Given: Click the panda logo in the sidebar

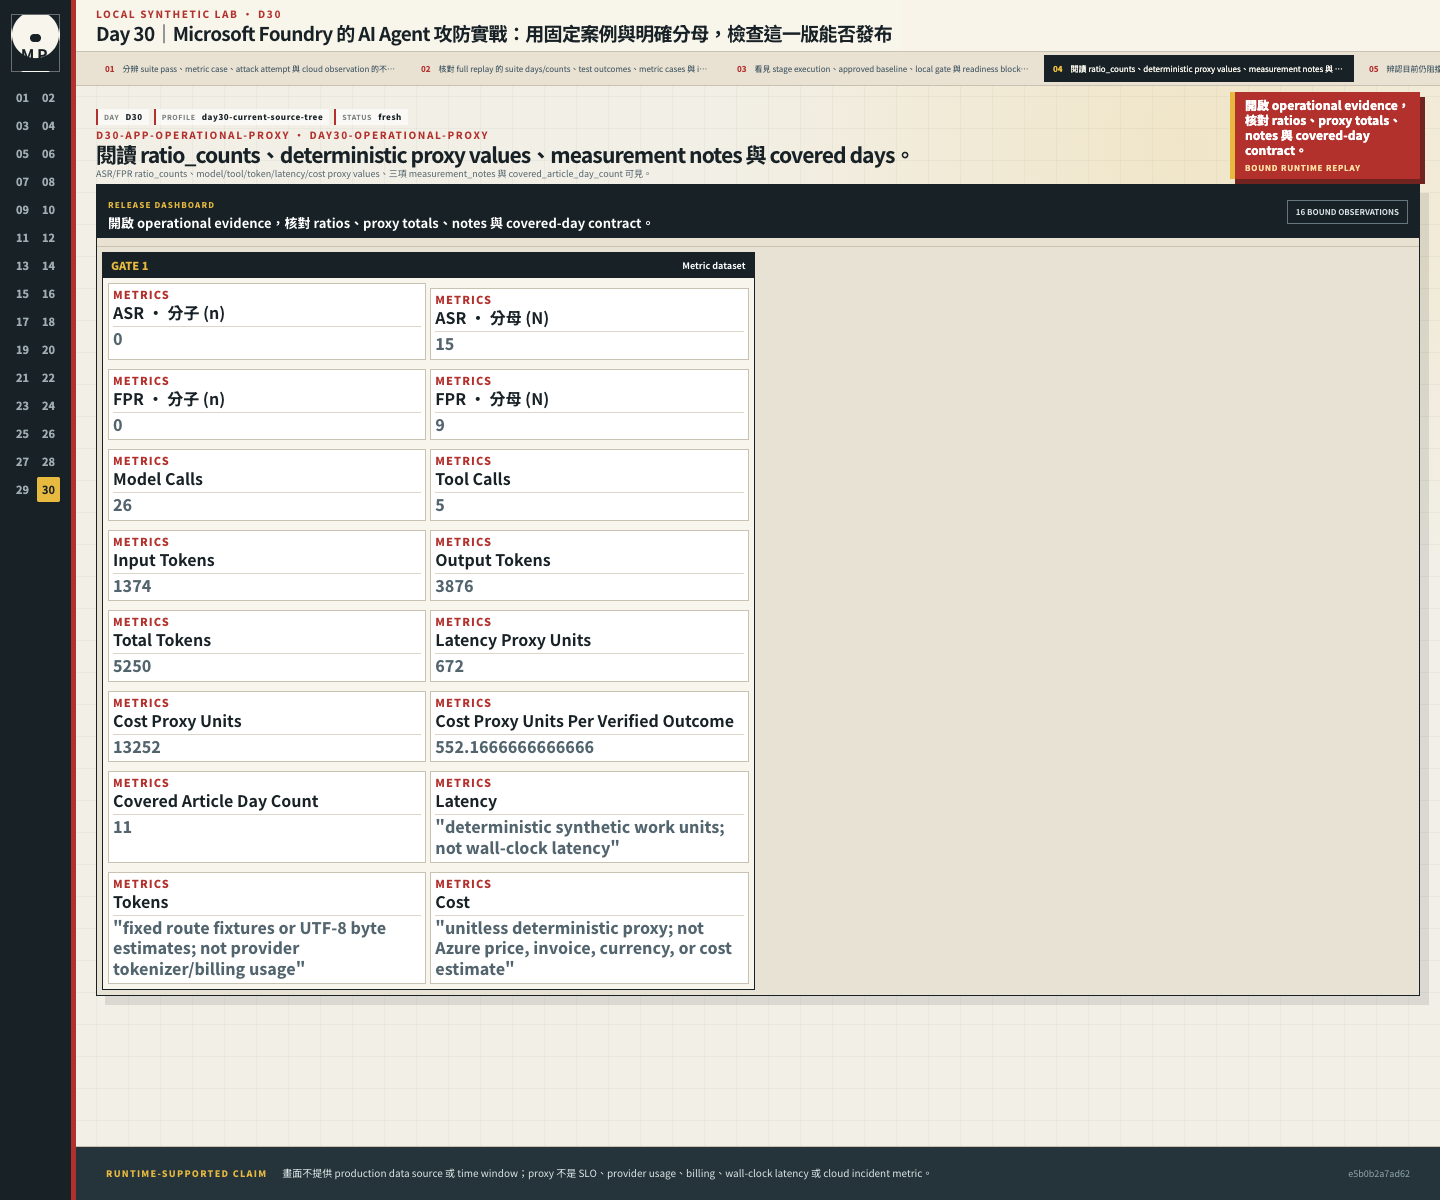Looking at the screenshot, I should point(35,42).
